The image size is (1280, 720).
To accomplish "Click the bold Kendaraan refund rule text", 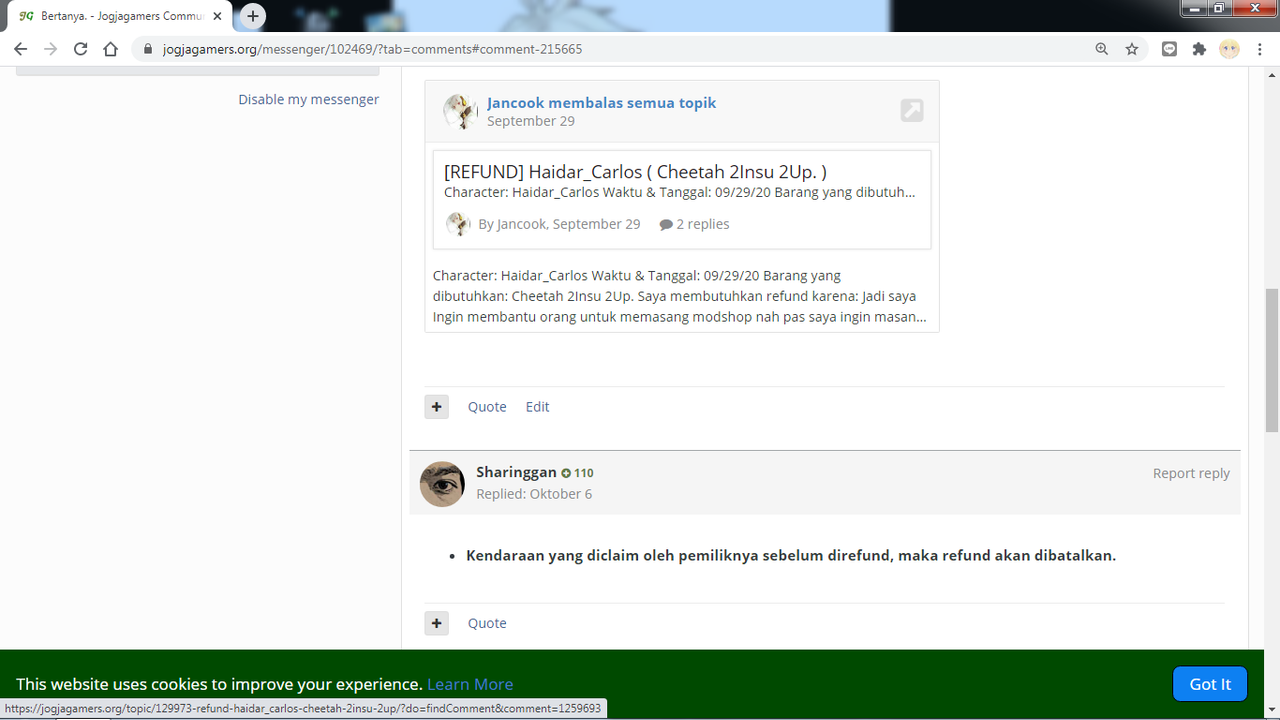I will pyautogui.click(x=791, y=555).
